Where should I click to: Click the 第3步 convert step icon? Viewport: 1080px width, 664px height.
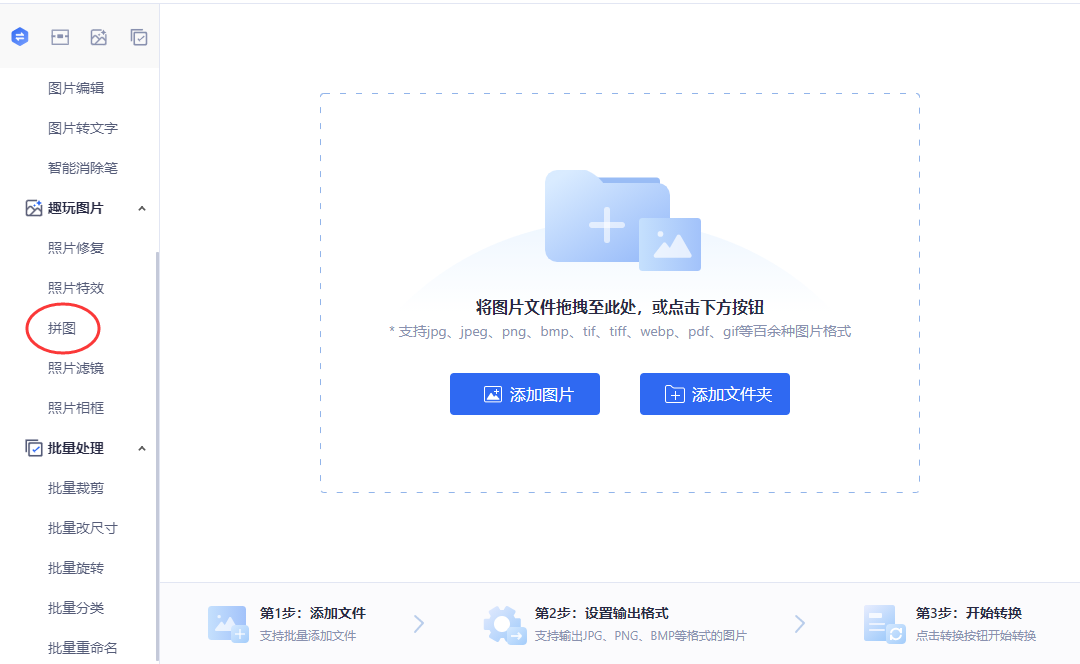(884, 624)
